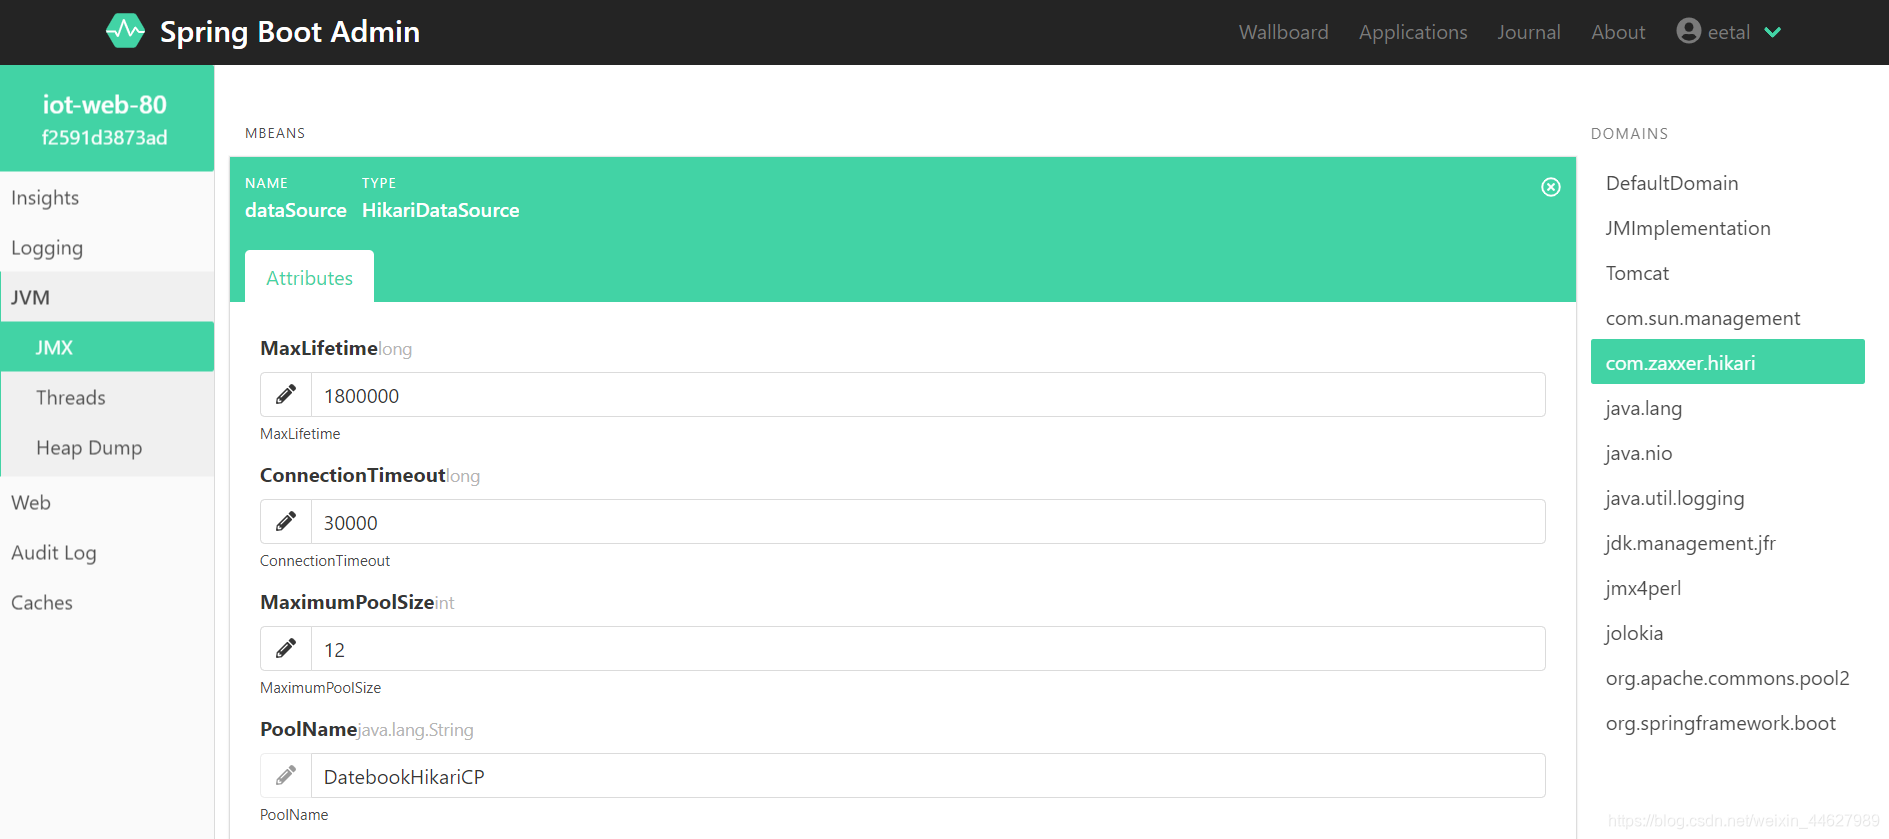Image resolution: width=1889 pixels, height=839 pixels.
Task: Close the dataSource MBean panel
Action: [x=1551, y=187]
